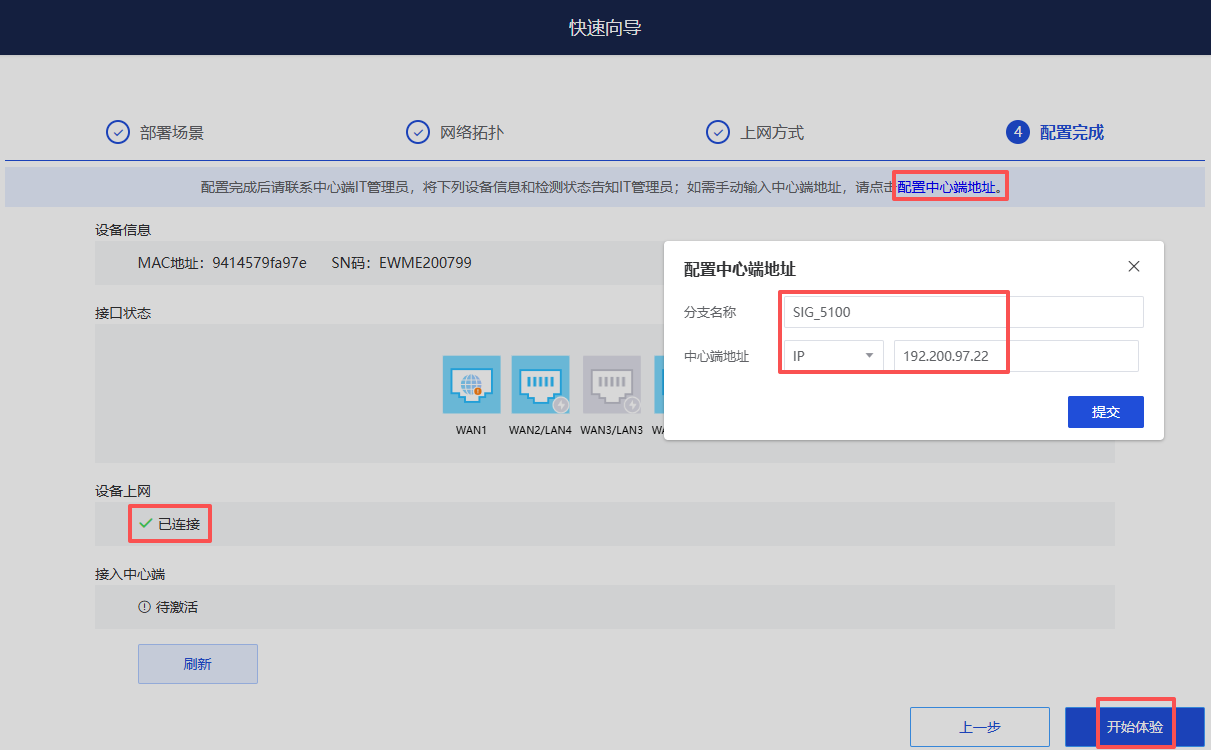Go to the 部署场景 step
This screenshot has height=750, width=1211.
tap(172, 133)
